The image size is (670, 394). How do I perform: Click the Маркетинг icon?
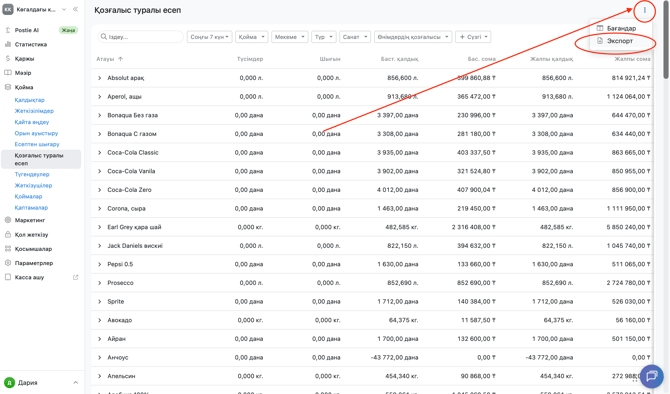tap(8, 220)
